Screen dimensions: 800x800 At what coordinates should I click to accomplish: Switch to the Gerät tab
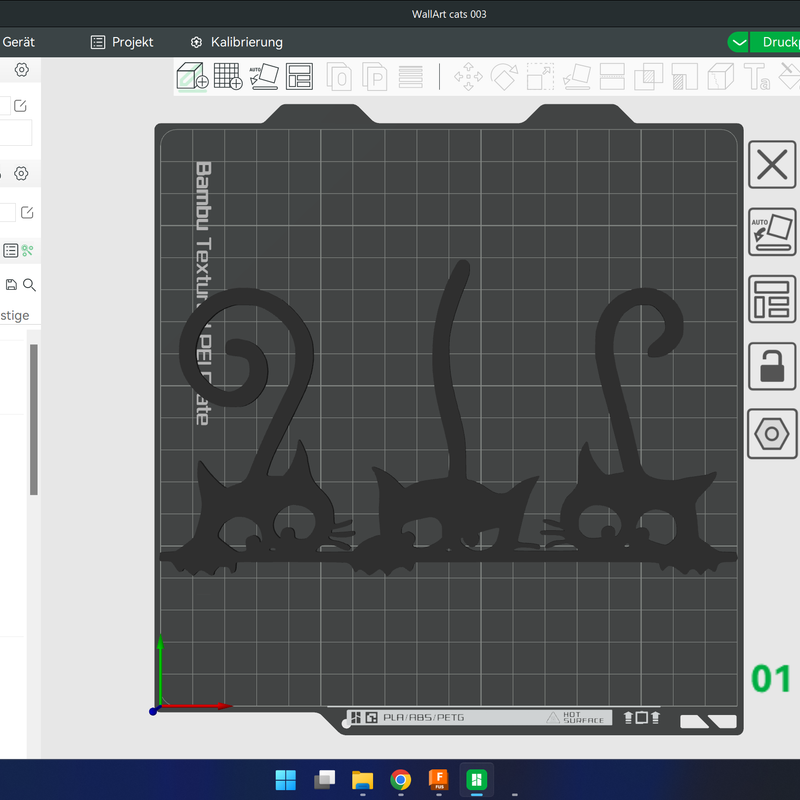[x=18, y=42]
